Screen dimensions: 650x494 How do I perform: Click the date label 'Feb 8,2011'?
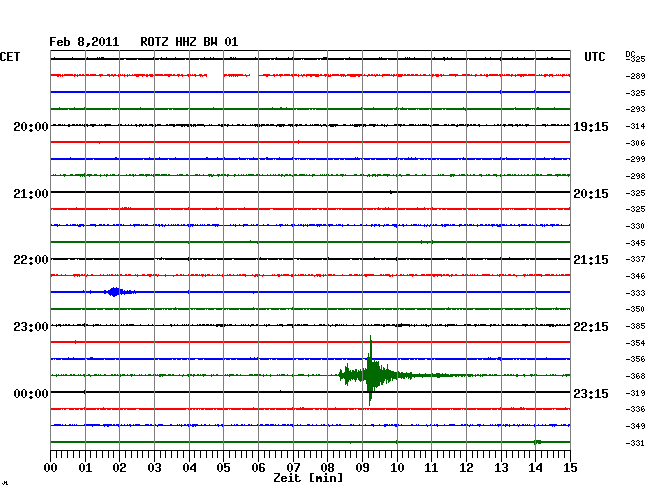pyautogui.click(x=84, y=42)
